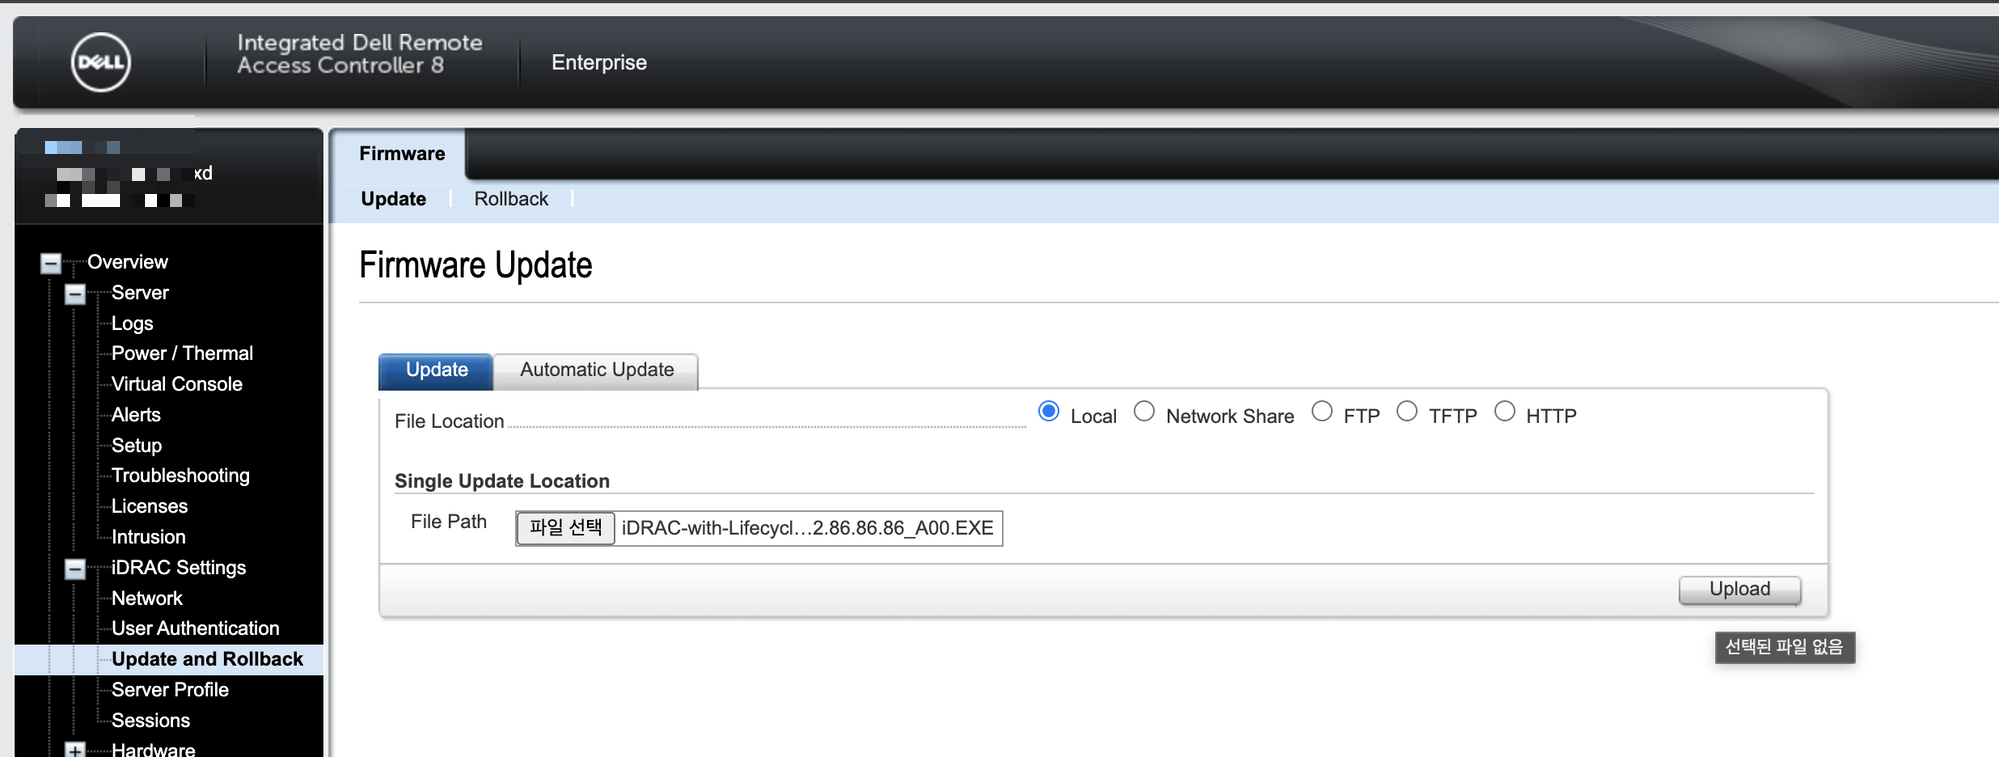
Task: Open iDRAC Settings in the tree
Action: pos(178,568)
